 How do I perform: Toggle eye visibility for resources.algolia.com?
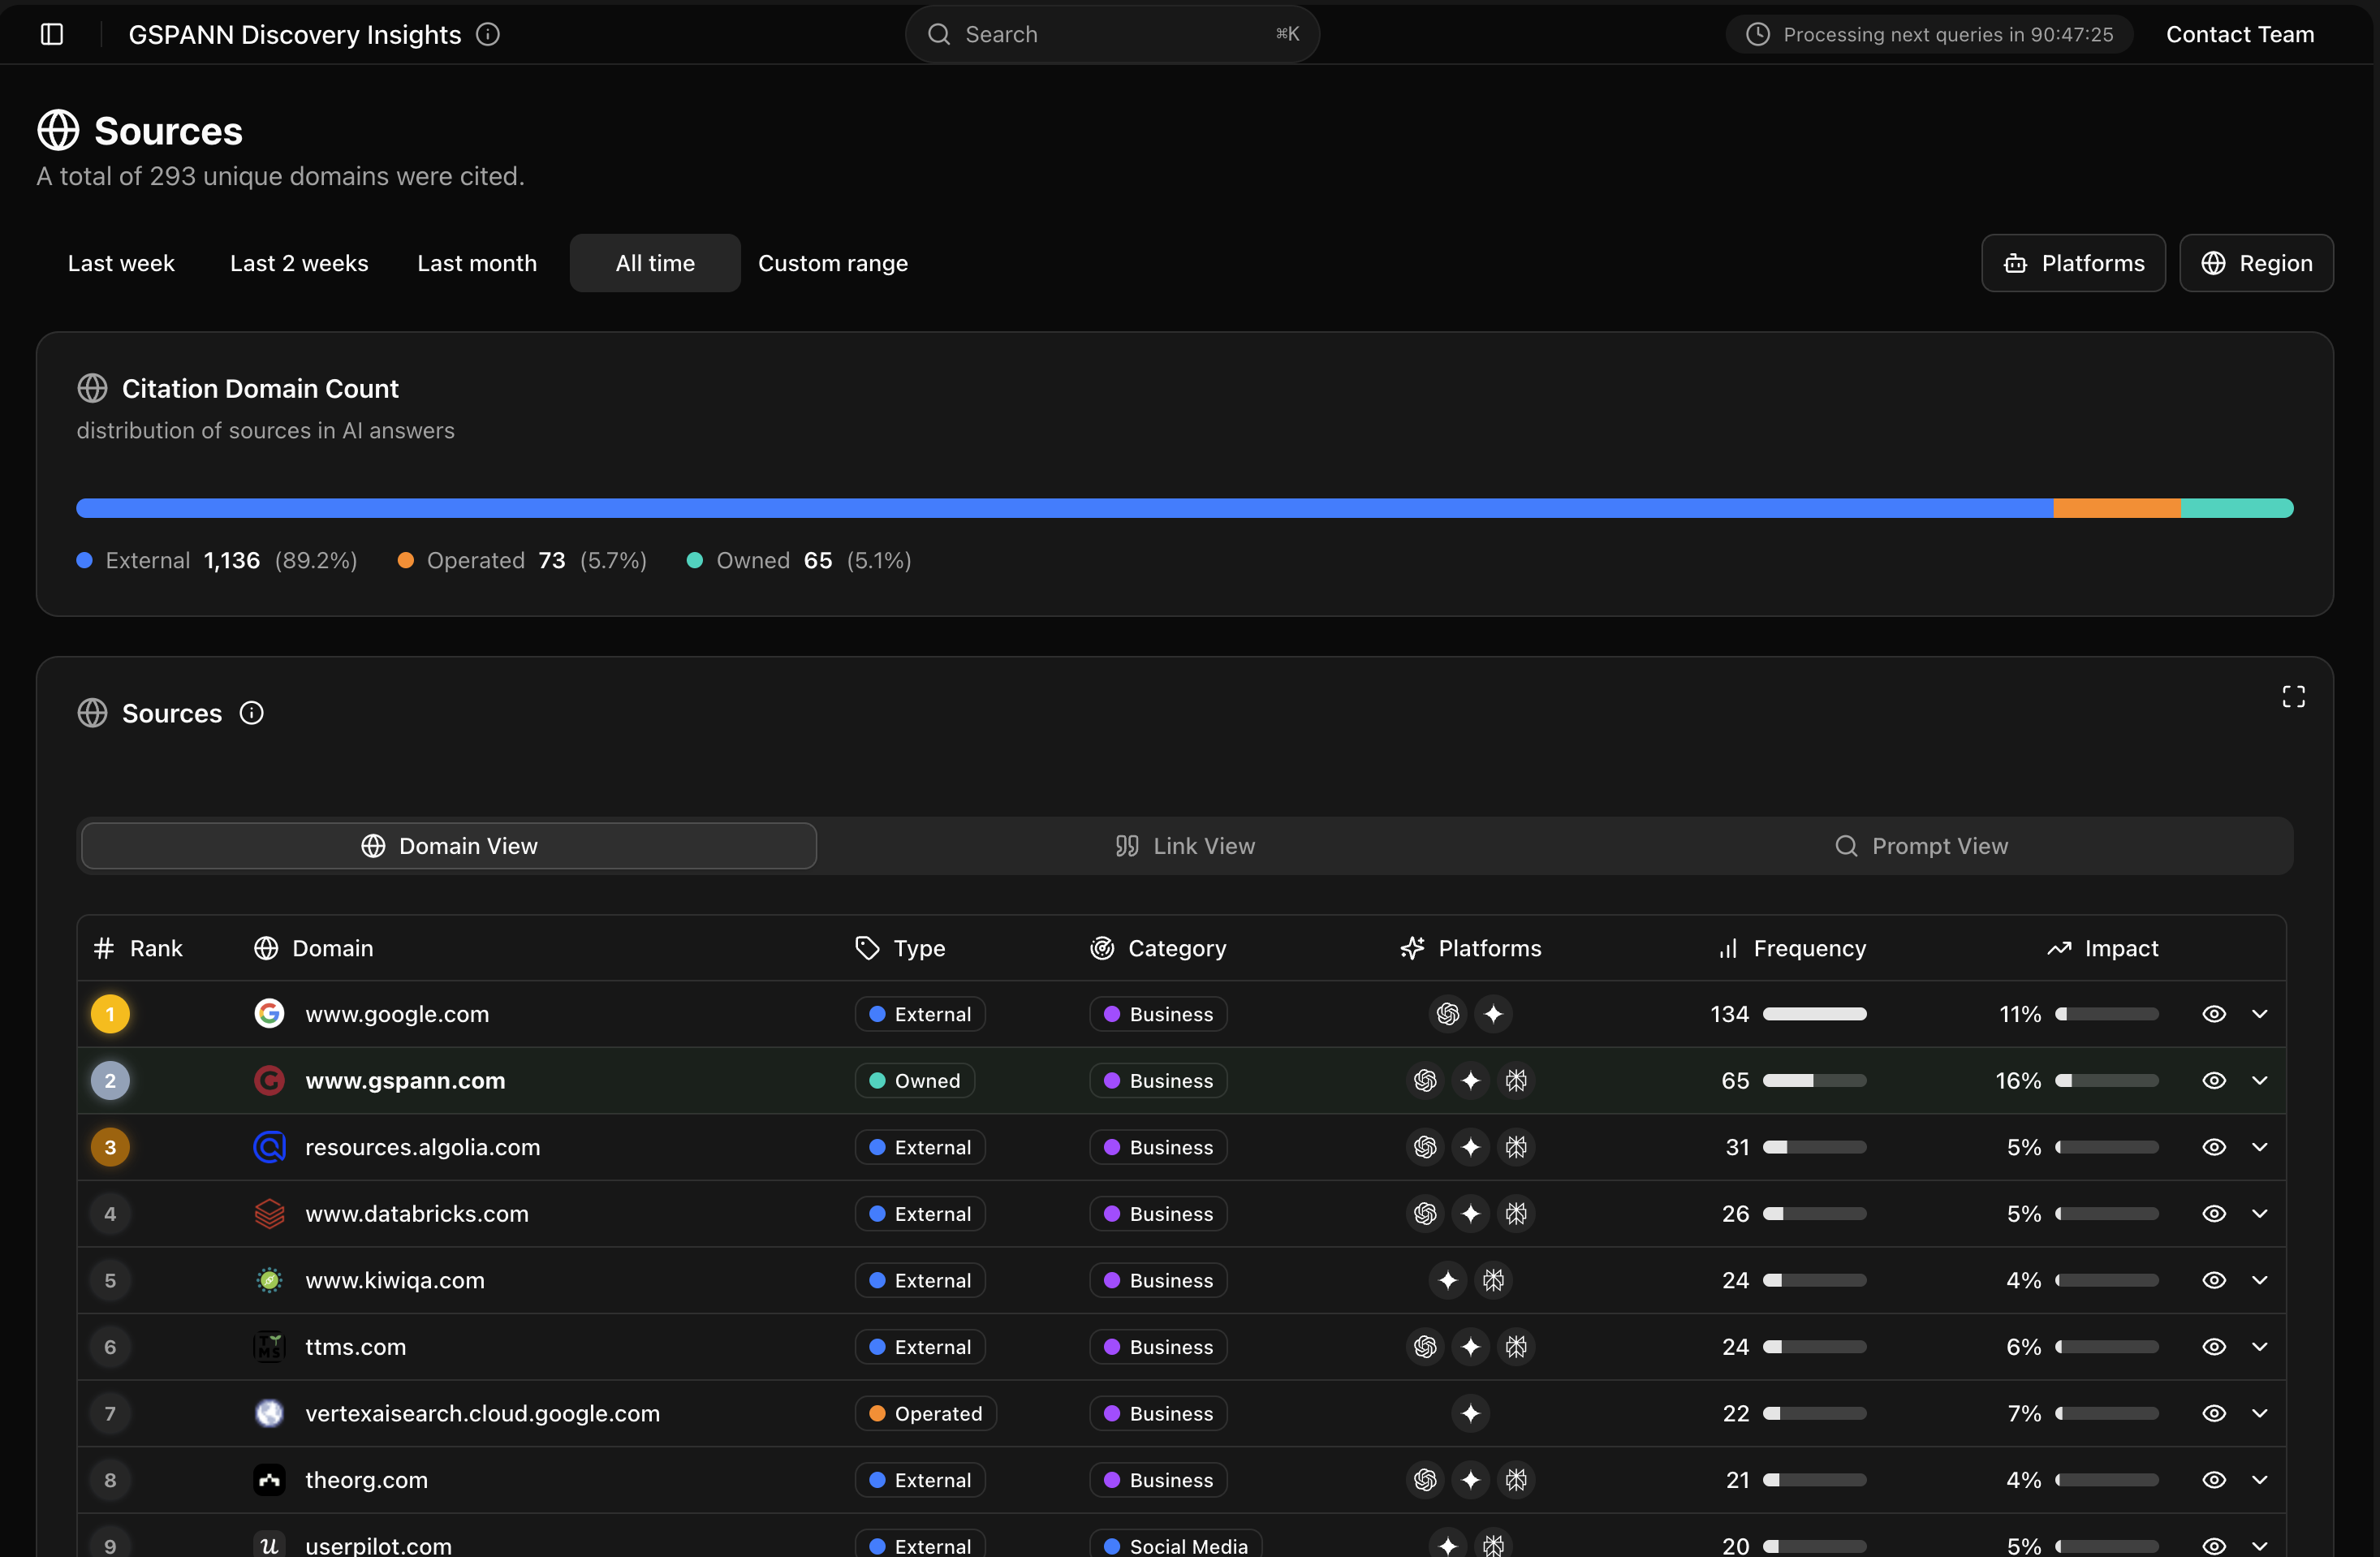tap(2214, 1147)
